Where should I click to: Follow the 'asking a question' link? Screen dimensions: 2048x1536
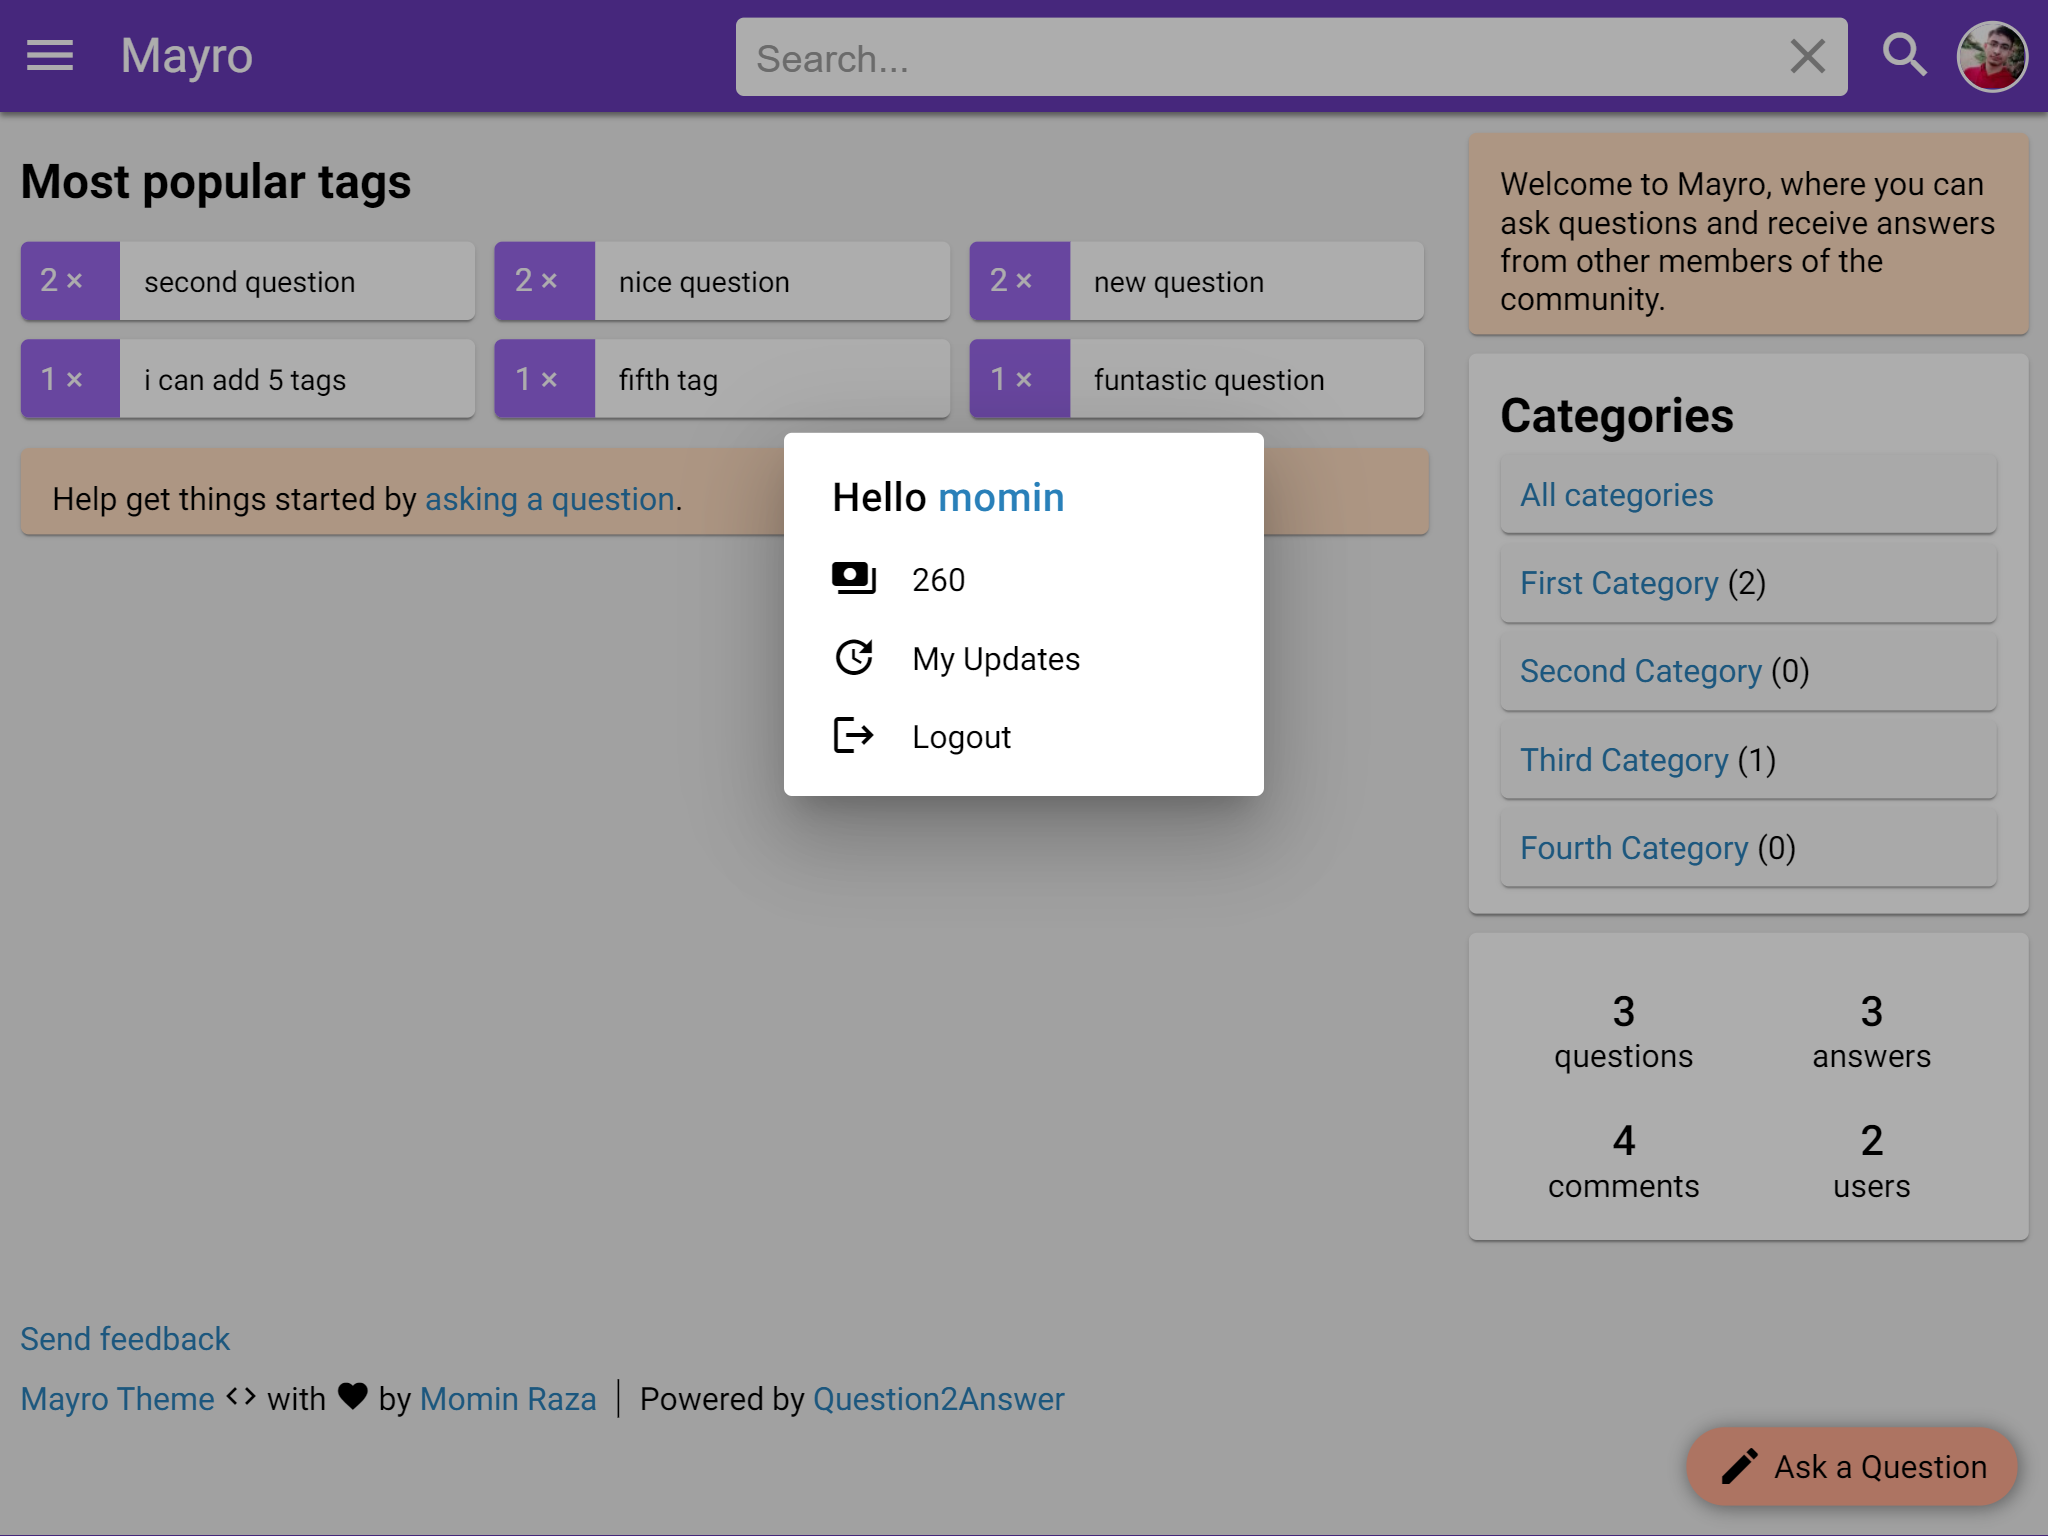[550, 499]
